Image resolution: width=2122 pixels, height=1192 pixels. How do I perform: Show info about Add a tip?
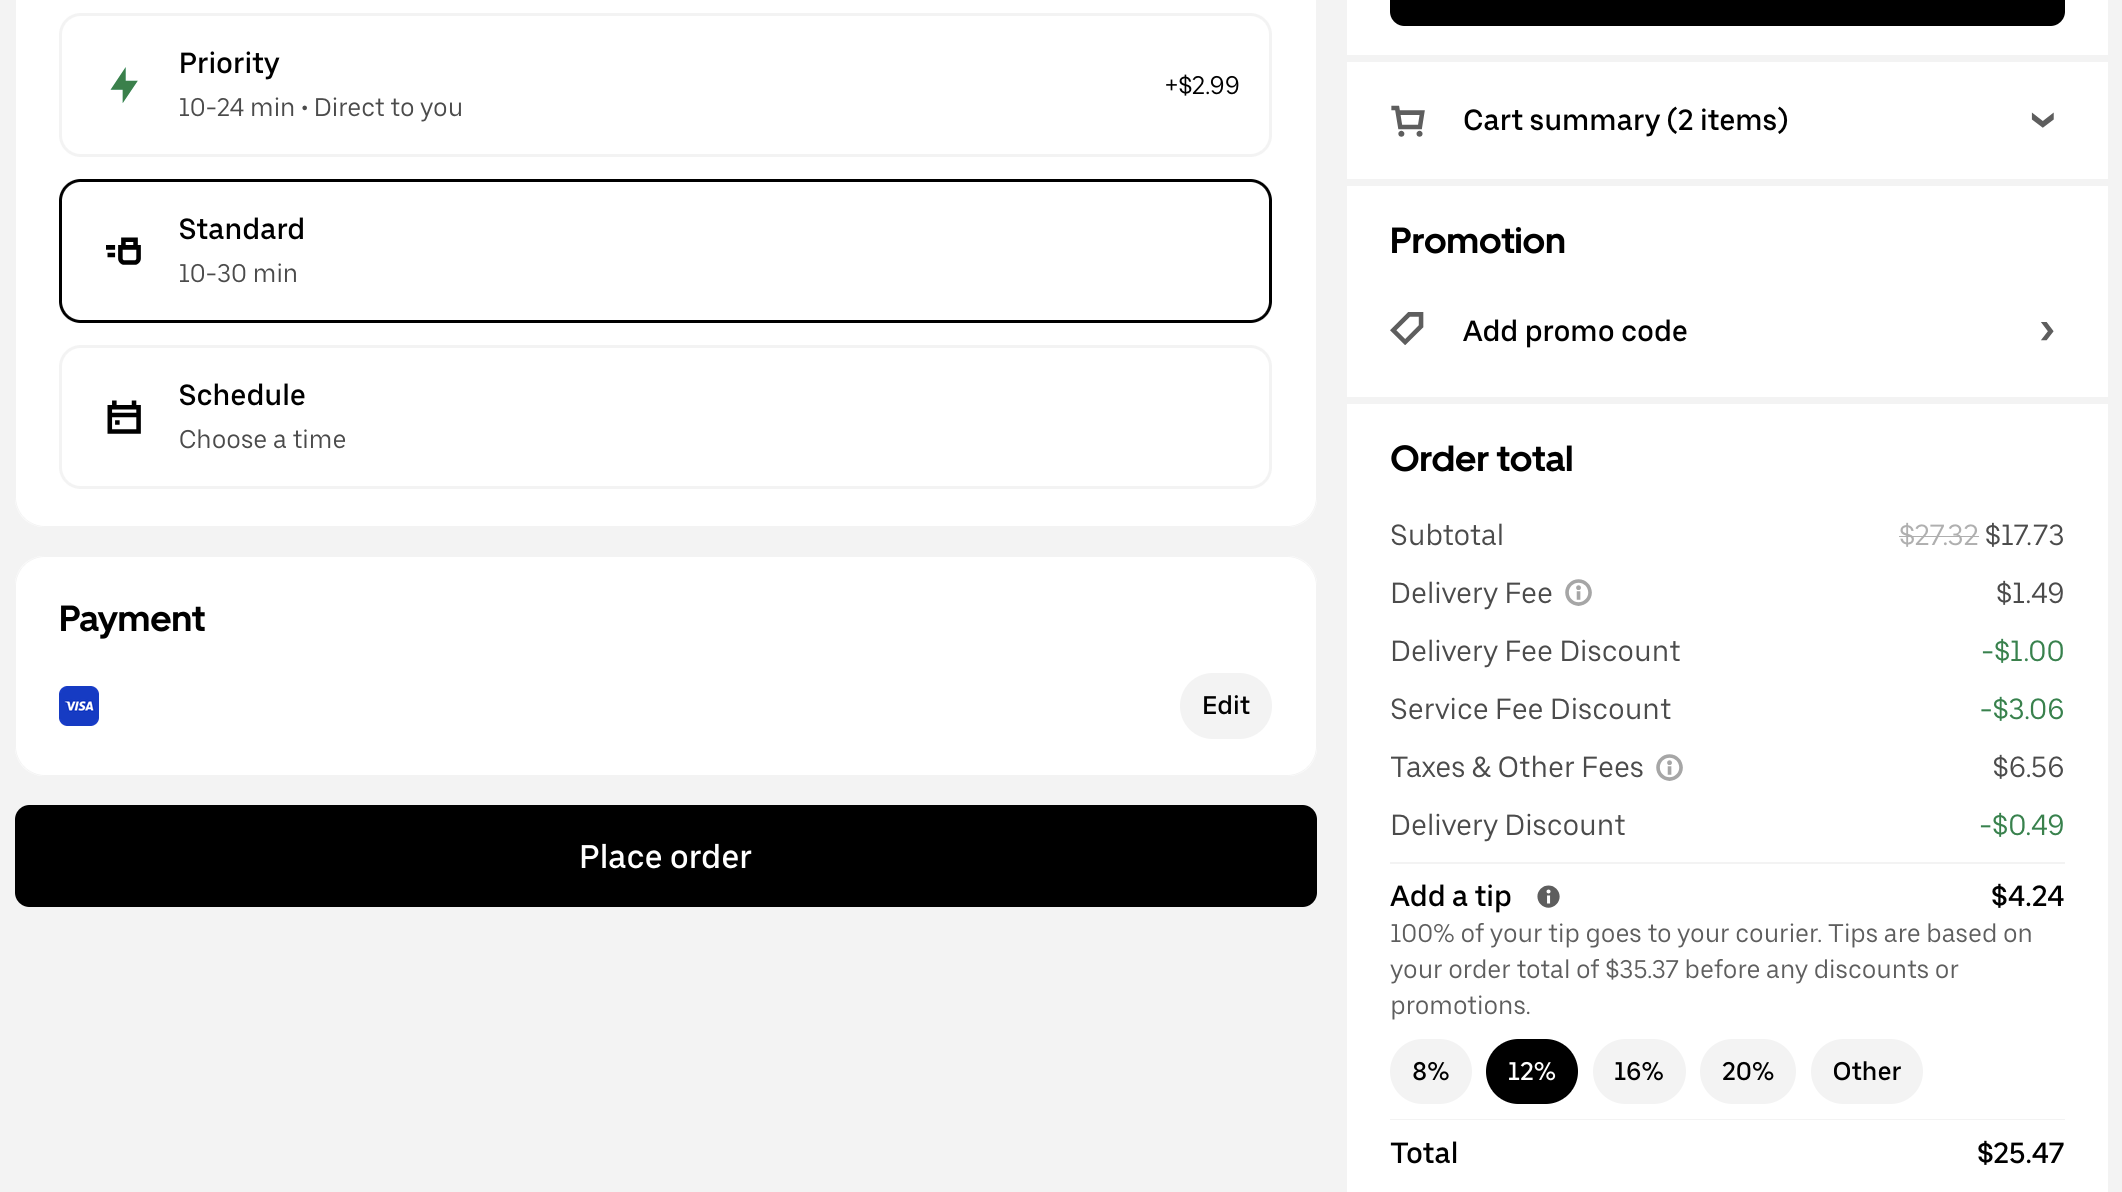1548,896
